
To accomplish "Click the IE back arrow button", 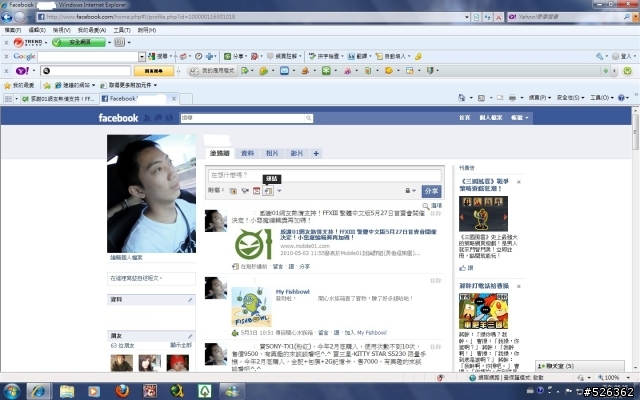I will [7, 17].
